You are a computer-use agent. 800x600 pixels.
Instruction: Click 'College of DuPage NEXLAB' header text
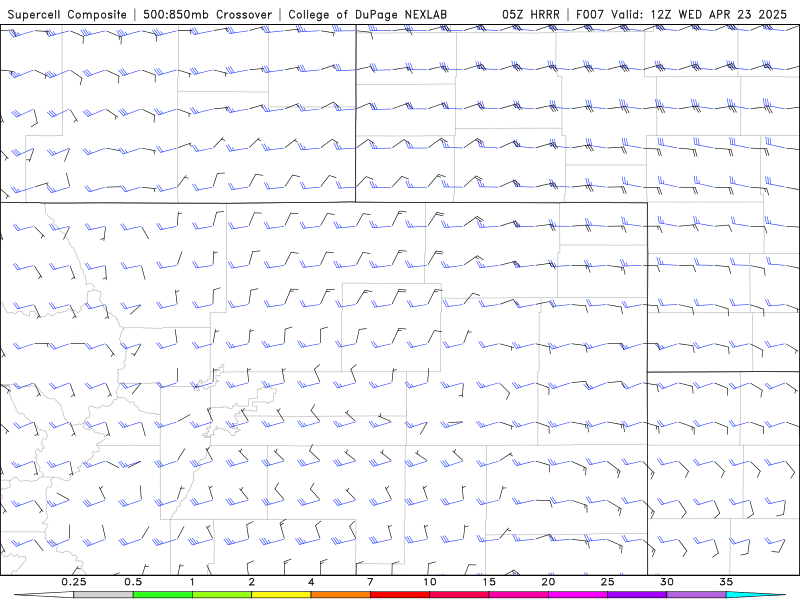pyautogui.click(x=367, y=14)
